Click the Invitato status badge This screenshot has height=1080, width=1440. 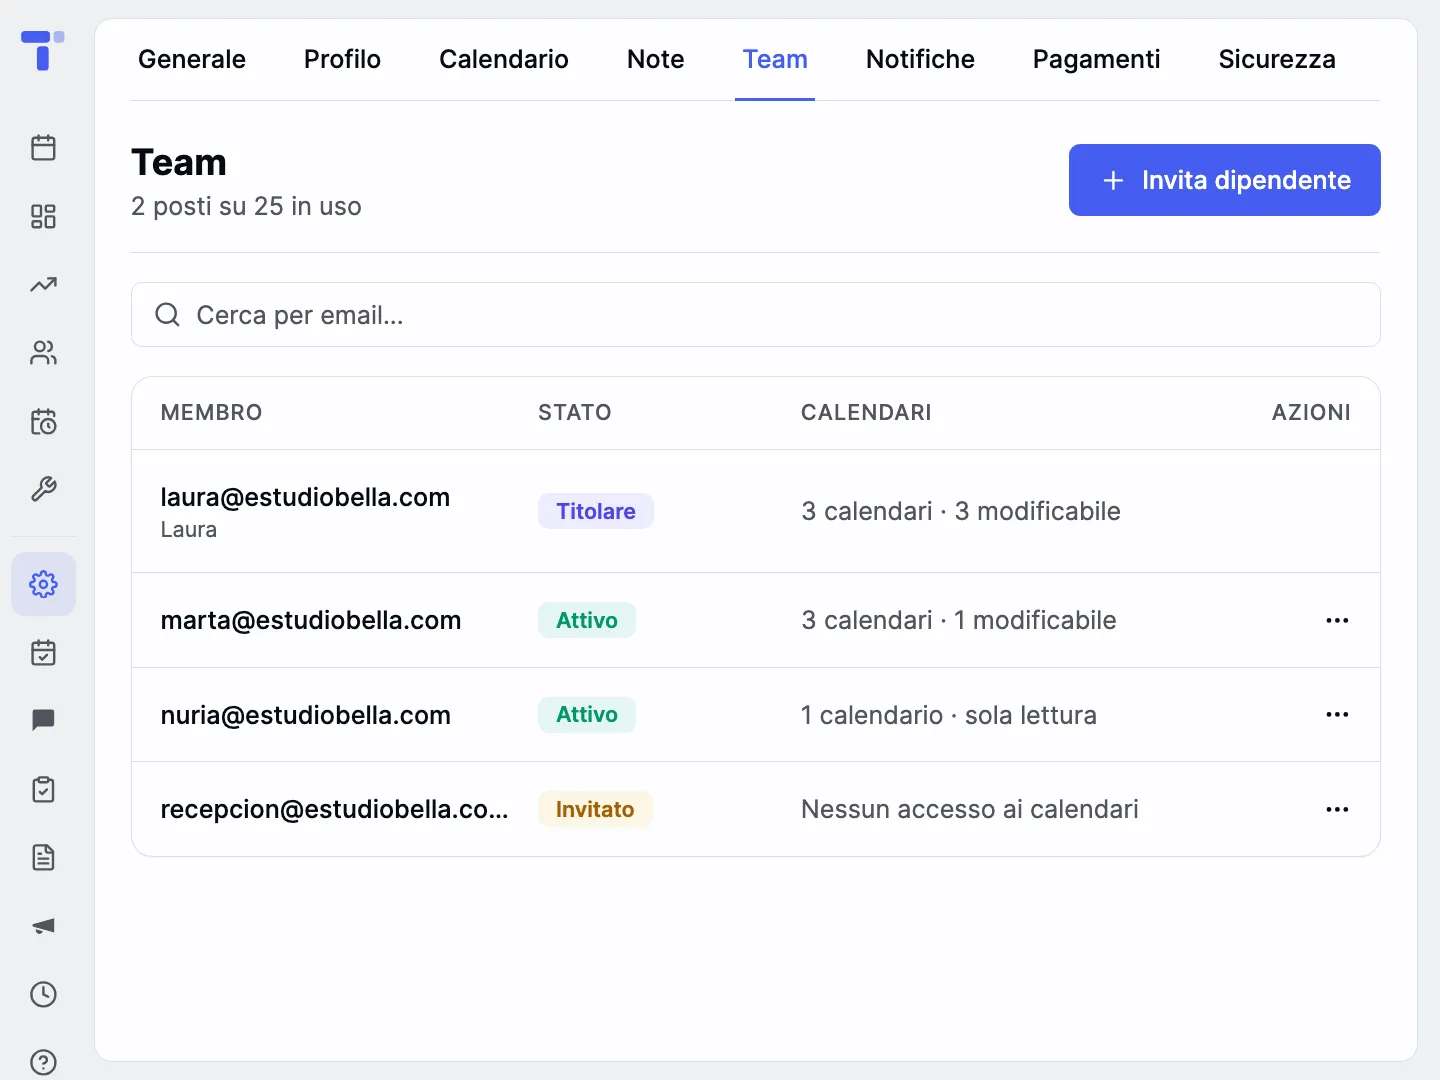point(595,809)
